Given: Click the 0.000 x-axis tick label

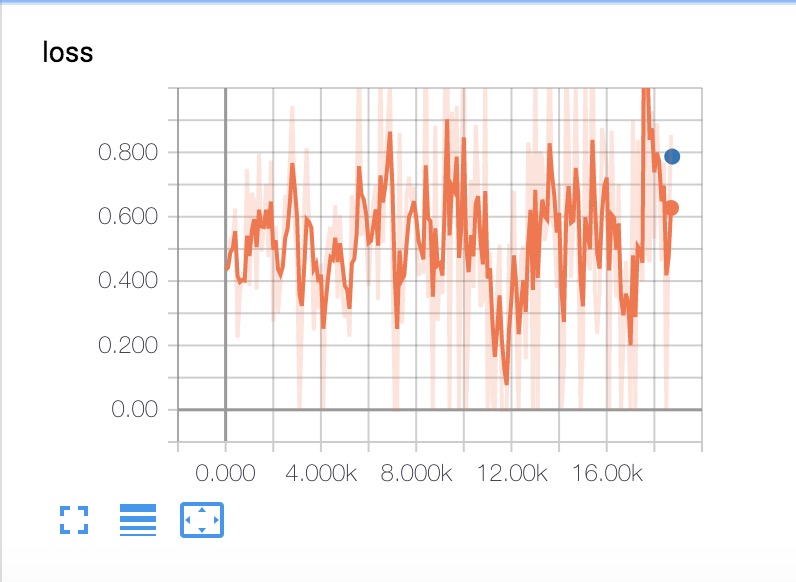Looking at the screenshot, I should [225, 472].
